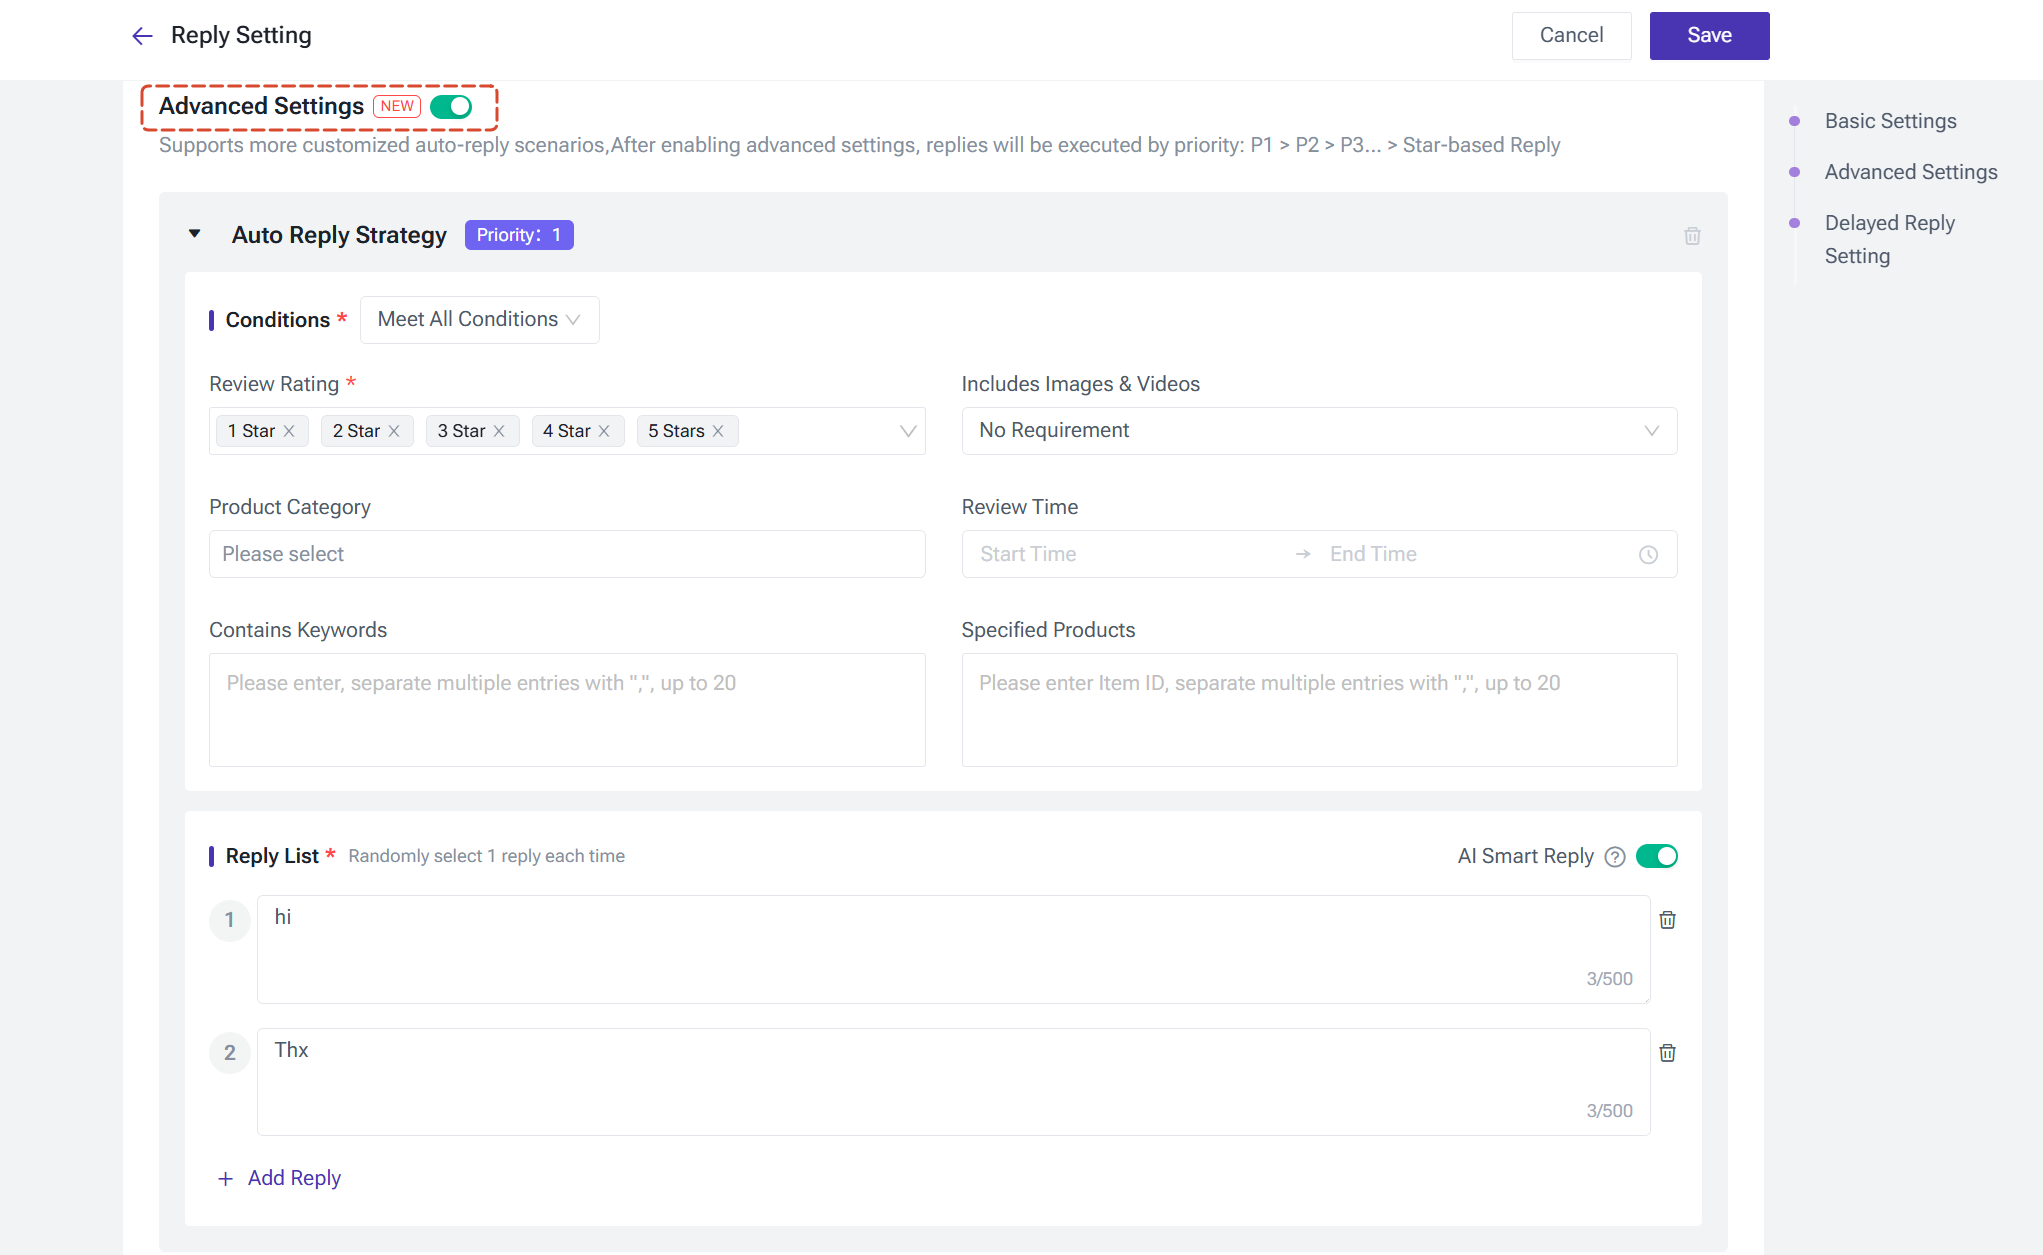The image size is (2043, 1255).
Task: Delete reply 2 'Thx' with trash icon
Action: click(1667, 1052)
